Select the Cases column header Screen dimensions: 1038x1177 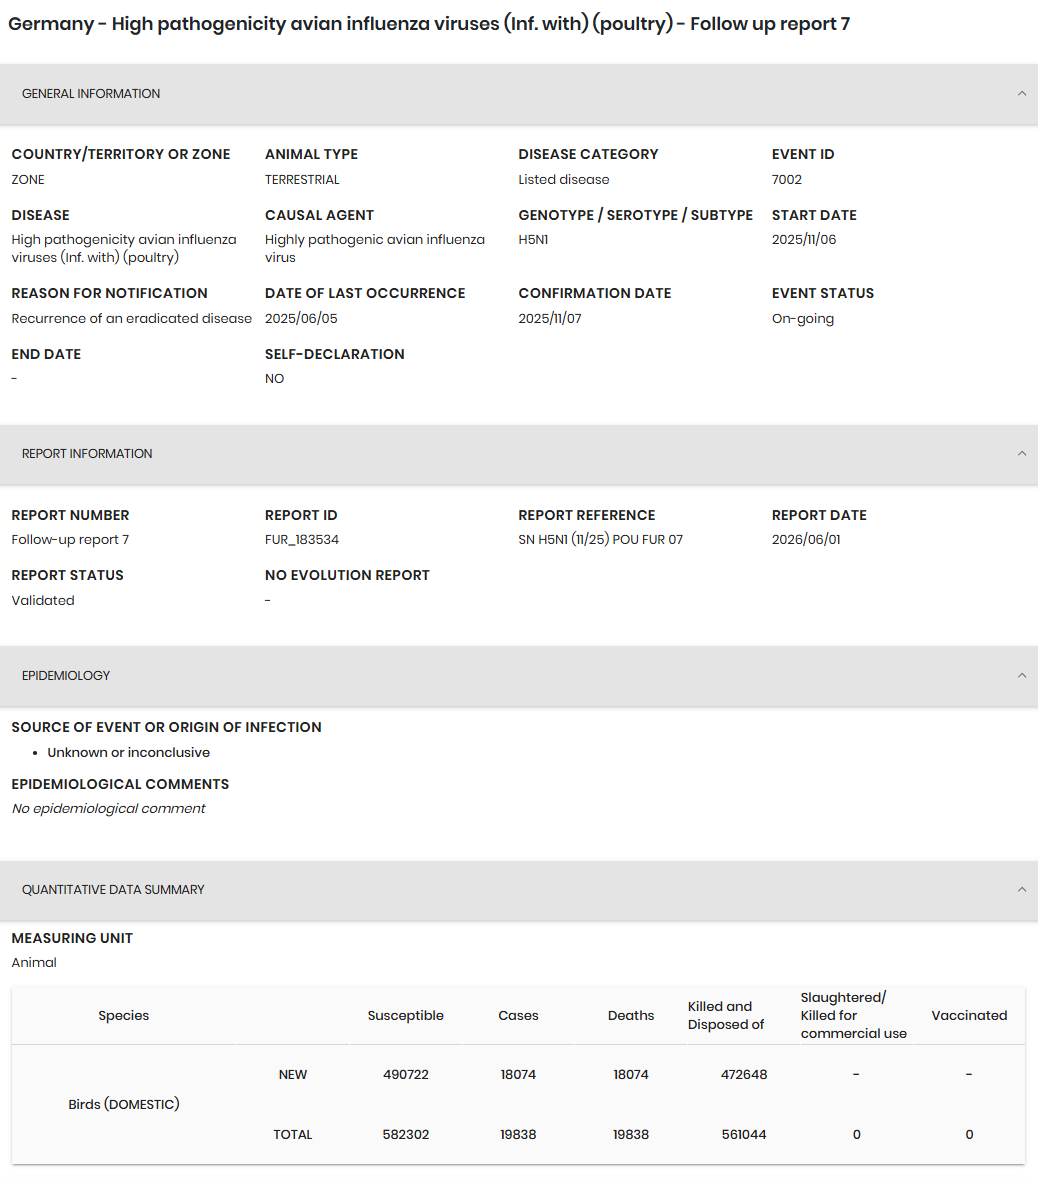[518, 1016]
